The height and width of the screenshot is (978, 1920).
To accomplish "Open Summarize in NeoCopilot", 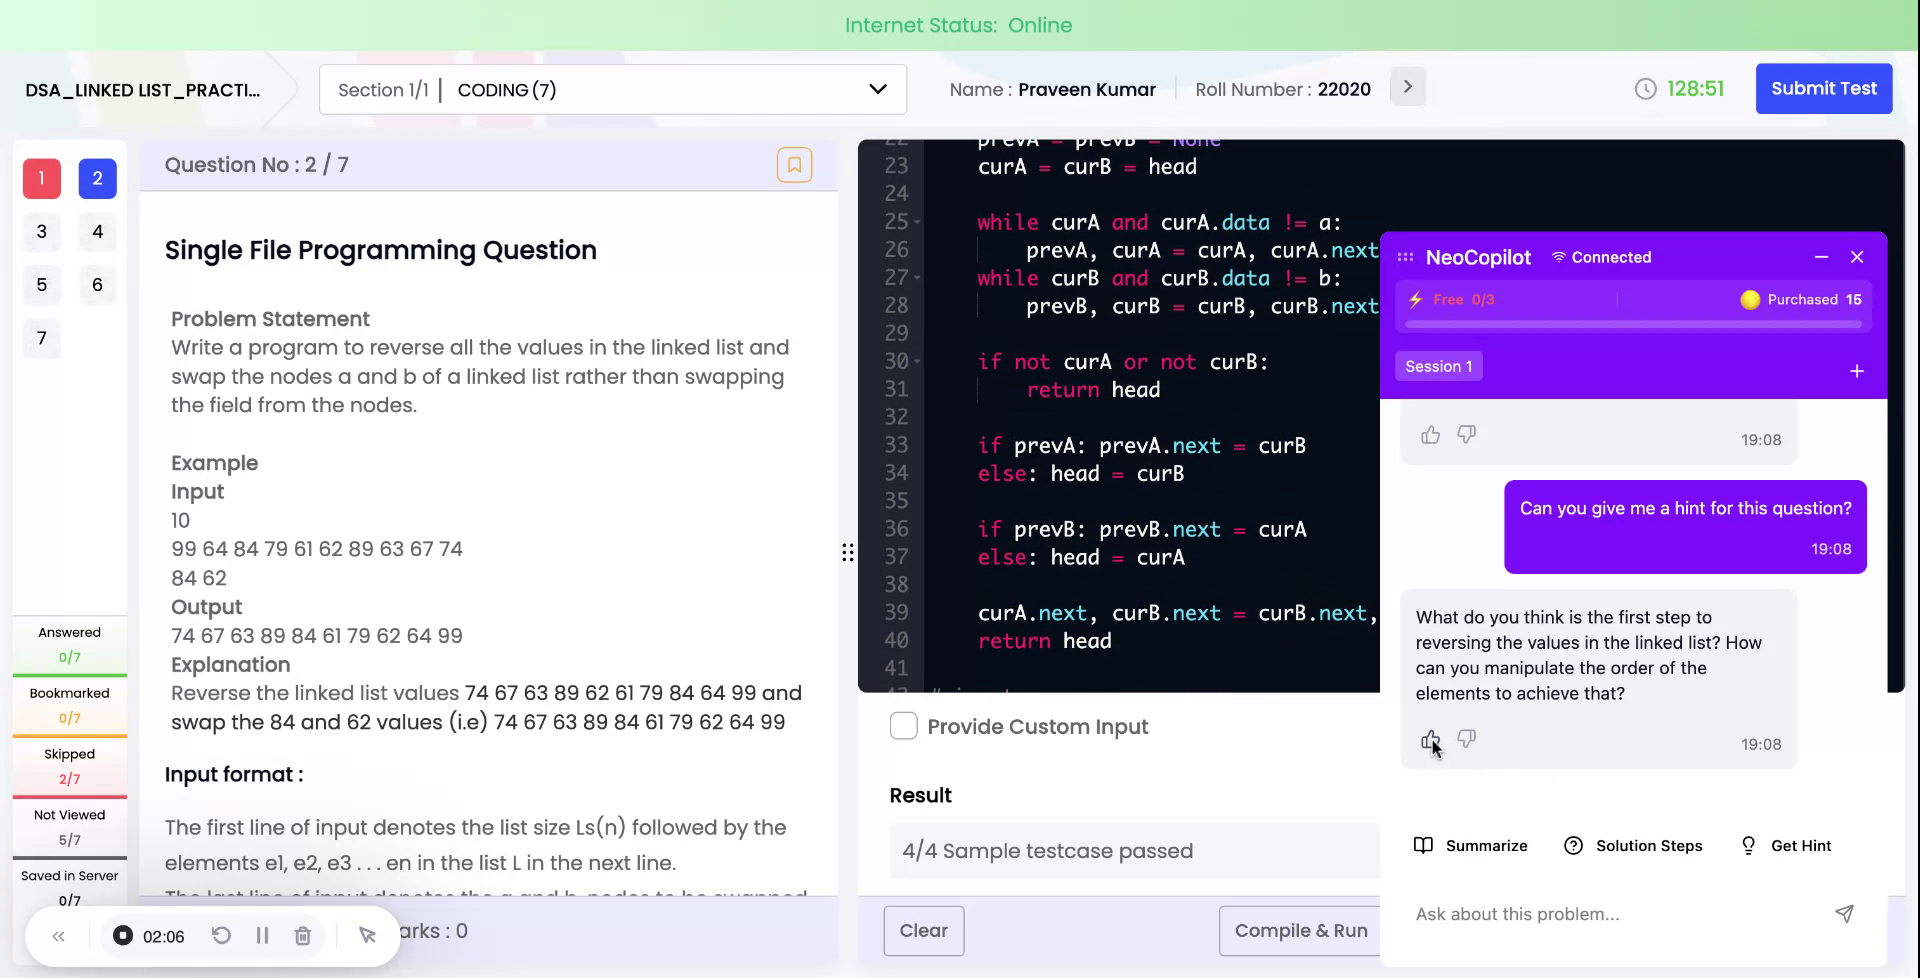I will [x=1470, y=845].
